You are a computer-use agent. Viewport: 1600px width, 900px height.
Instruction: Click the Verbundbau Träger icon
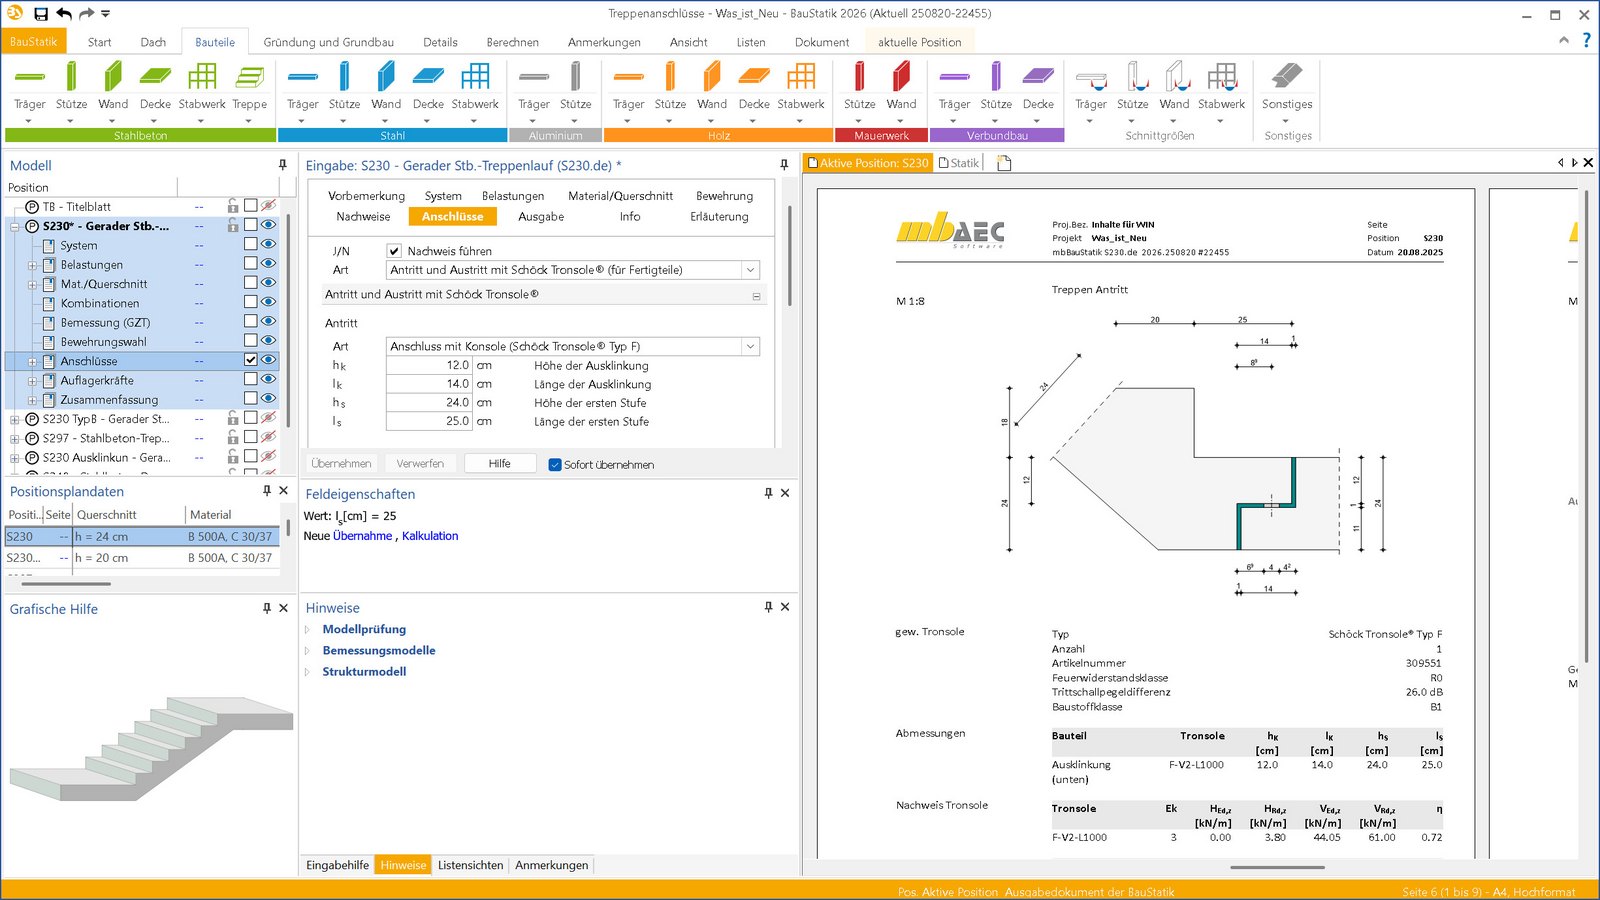(x=954, y=78)
